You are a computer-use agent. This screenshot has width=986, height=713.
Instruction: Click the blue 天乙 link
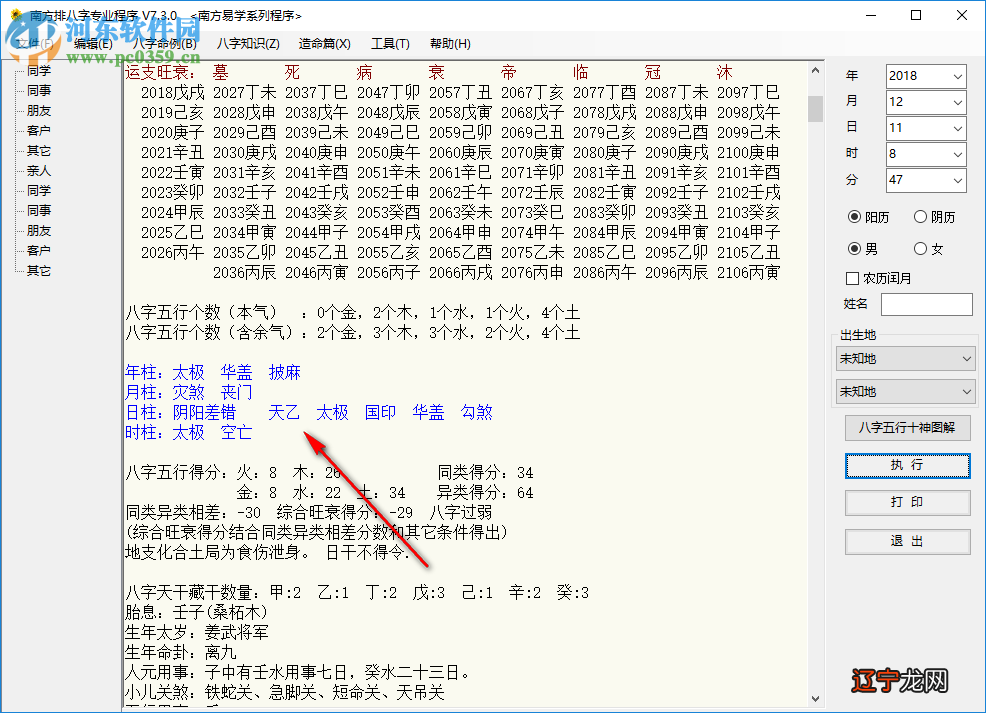[284, 412]
